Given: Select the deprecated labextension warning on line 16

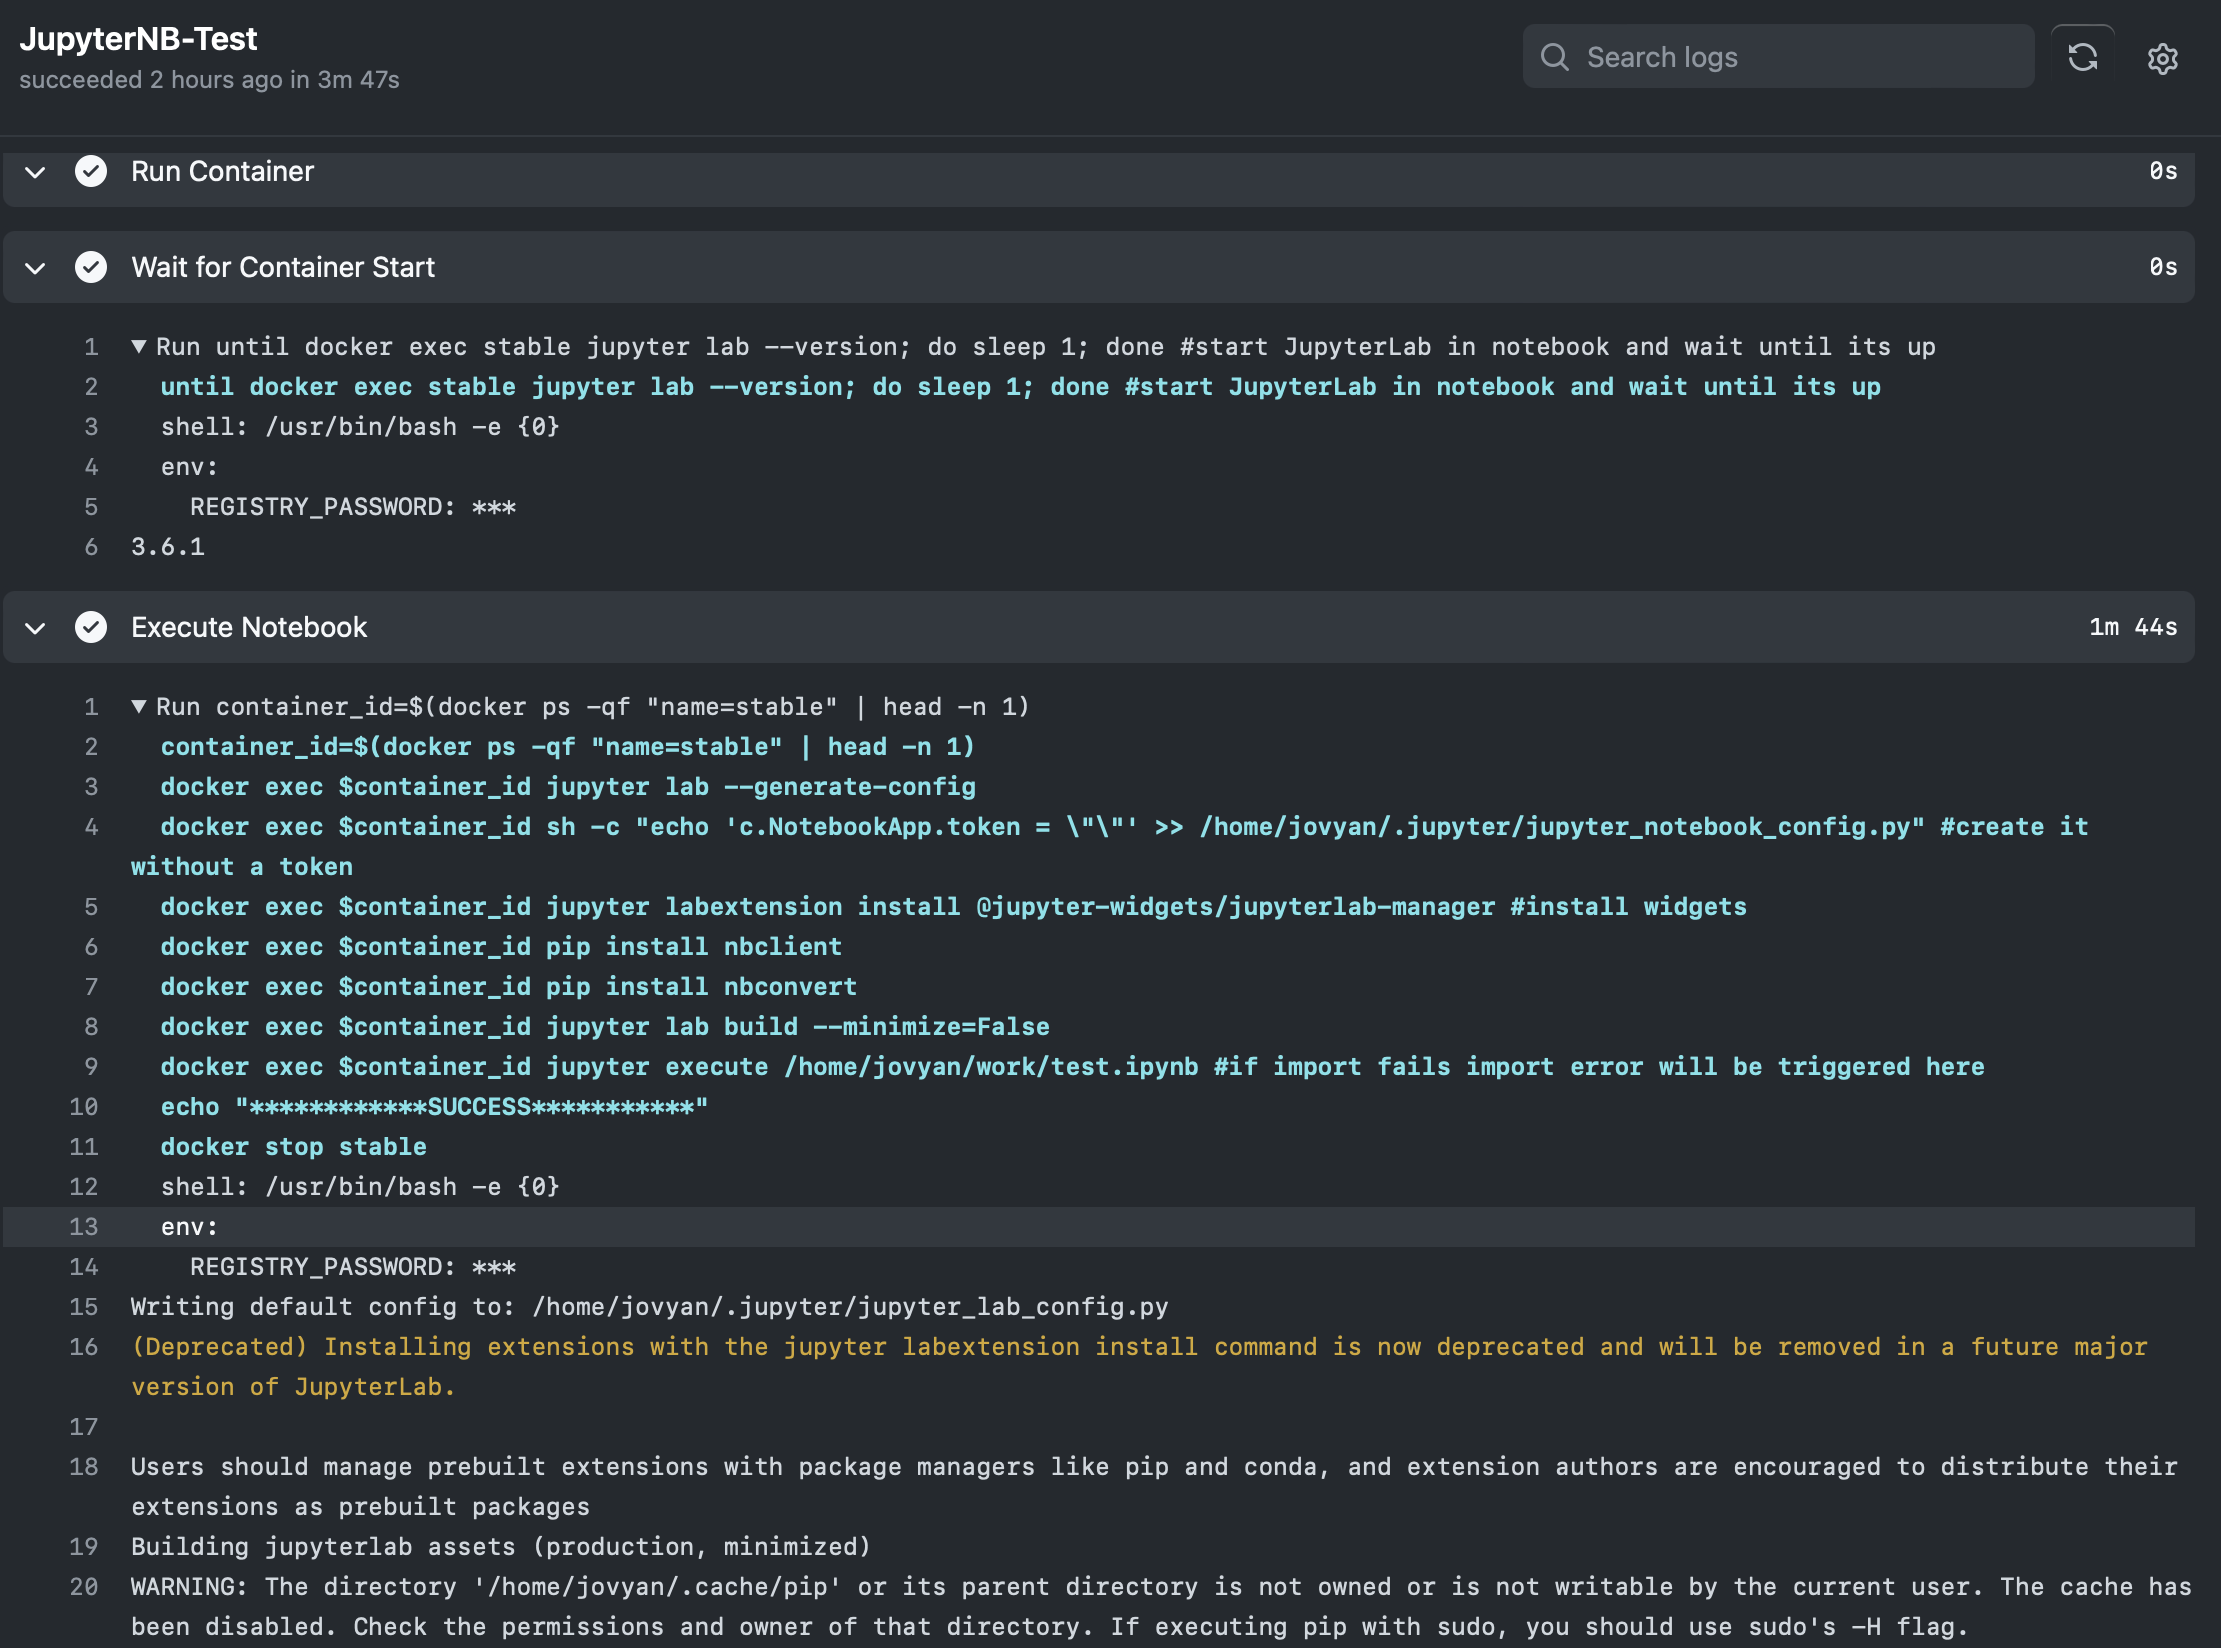Looking at the screenshot, I should click(85, 1347).
